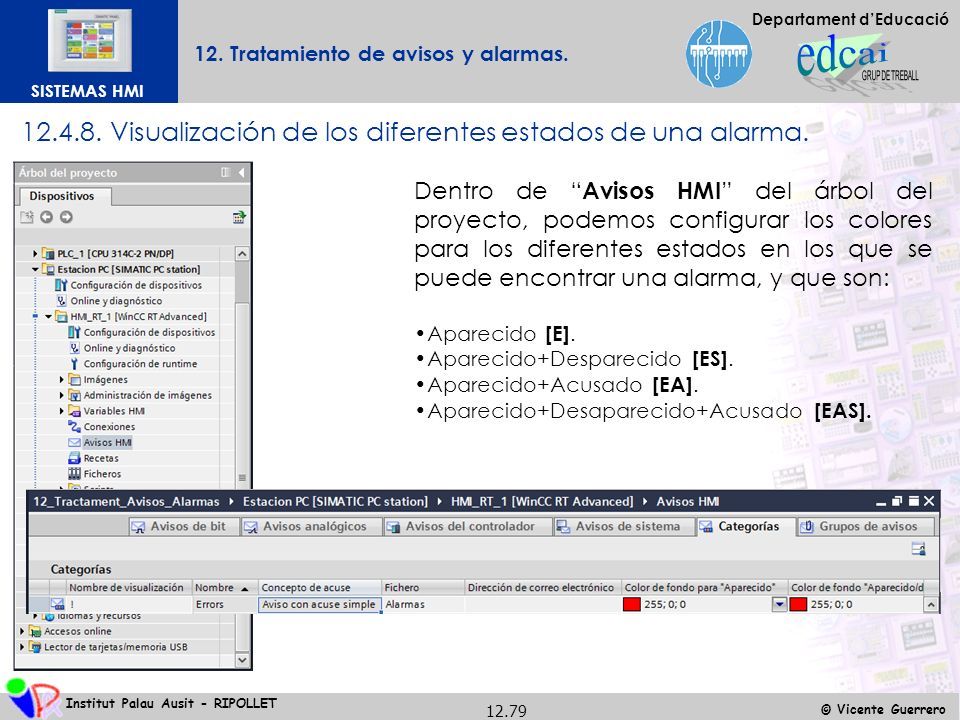This screenshot has height=720, width=960.
Task: Expand the Administración de imágenes node
Action: click(61, 396)
